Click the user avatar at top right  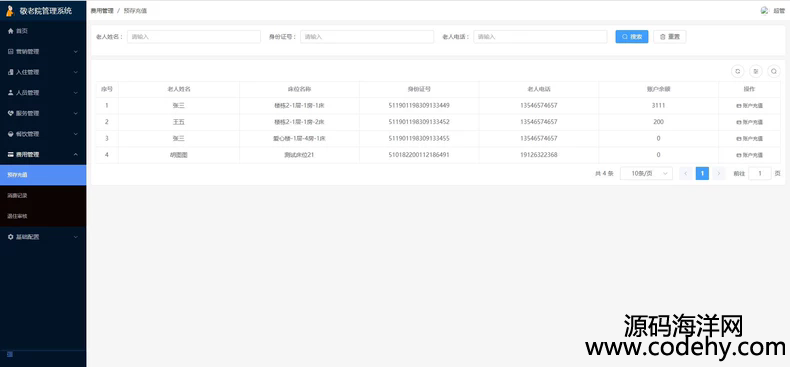click(x=765, y=11)
